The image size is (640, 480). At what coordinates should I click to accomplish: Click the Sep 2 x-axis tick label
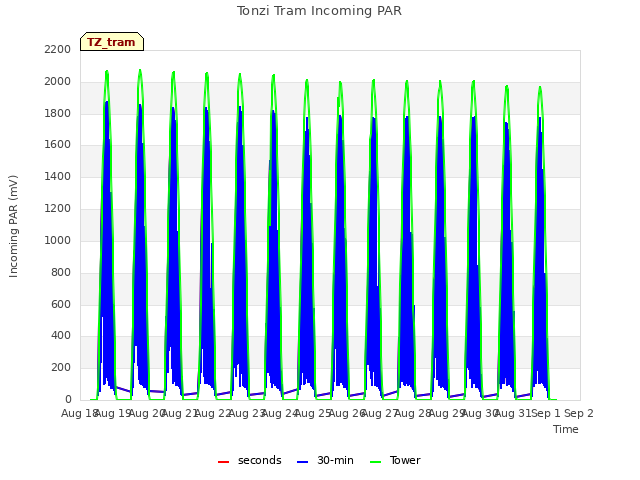[579, 413]
